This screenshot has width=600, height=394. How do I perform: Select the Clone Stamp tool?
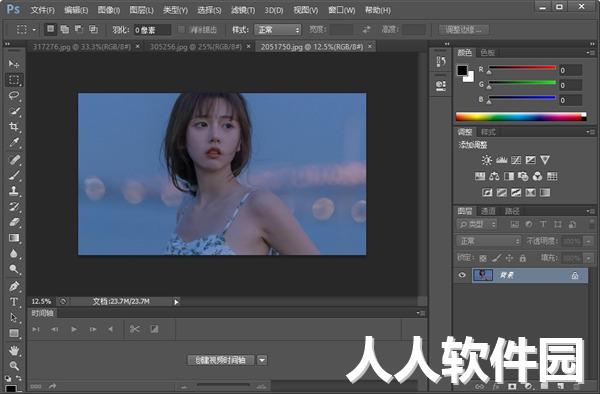click(14, 190)
